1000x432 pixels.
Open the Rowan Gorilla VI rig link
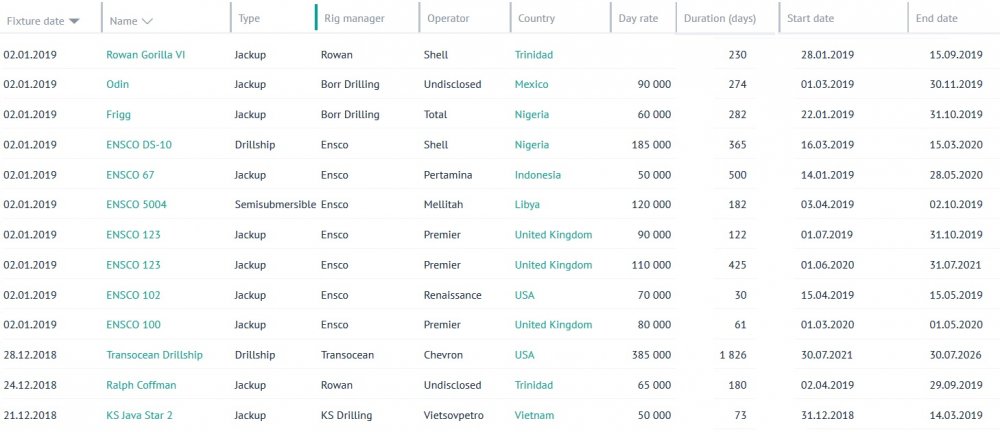[x=145, y=55]
